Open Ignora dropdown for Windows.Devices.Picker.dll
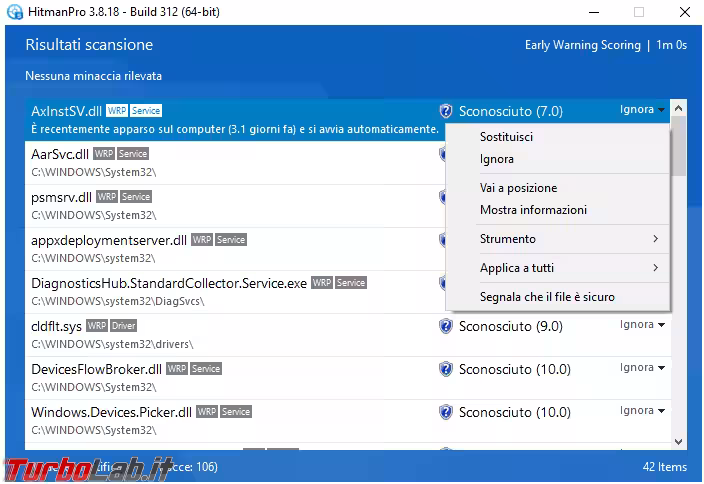The height and width of the screenshot is (484, 704). coord(642,411)
